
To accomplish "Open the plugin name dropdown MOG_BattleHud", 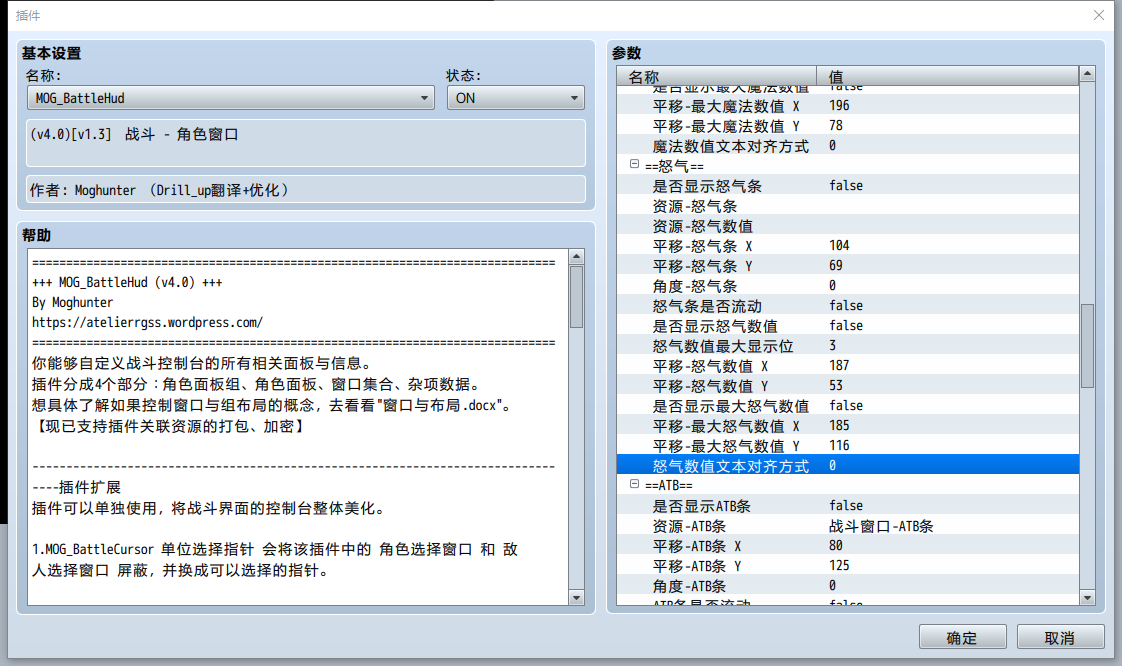I will tap(230, 98).
